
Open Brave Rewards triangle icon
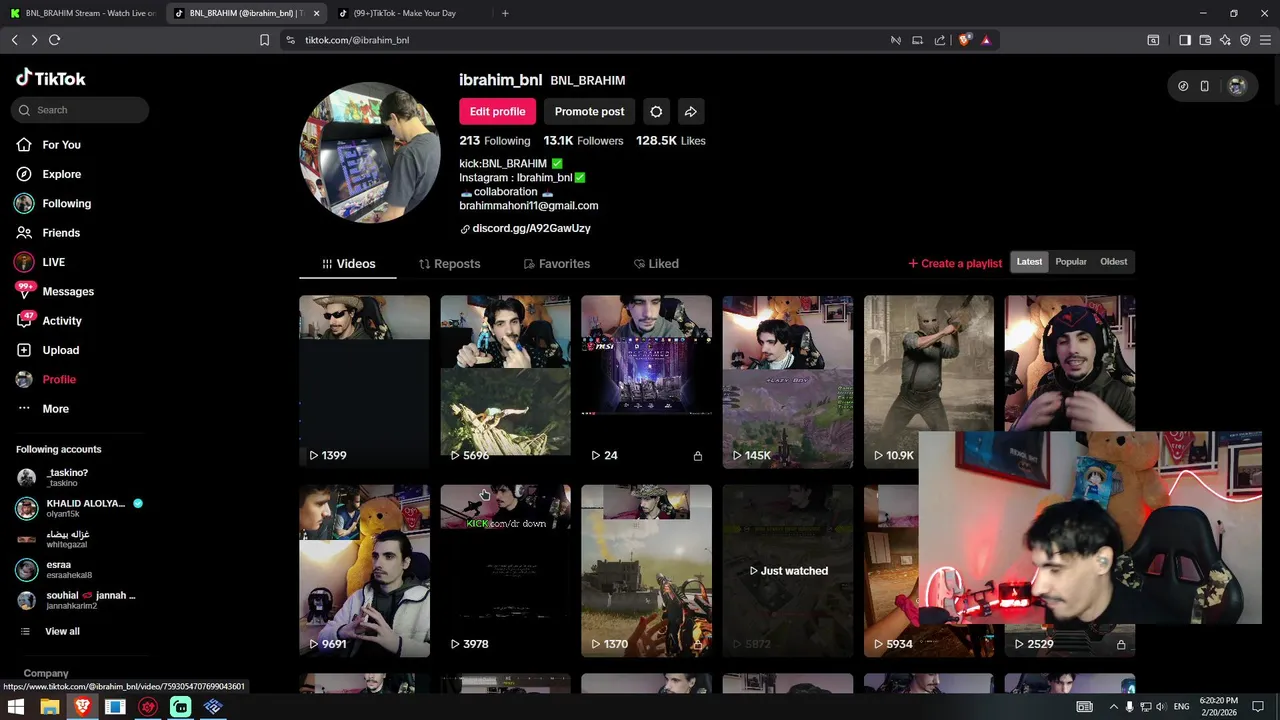(986, 40)
